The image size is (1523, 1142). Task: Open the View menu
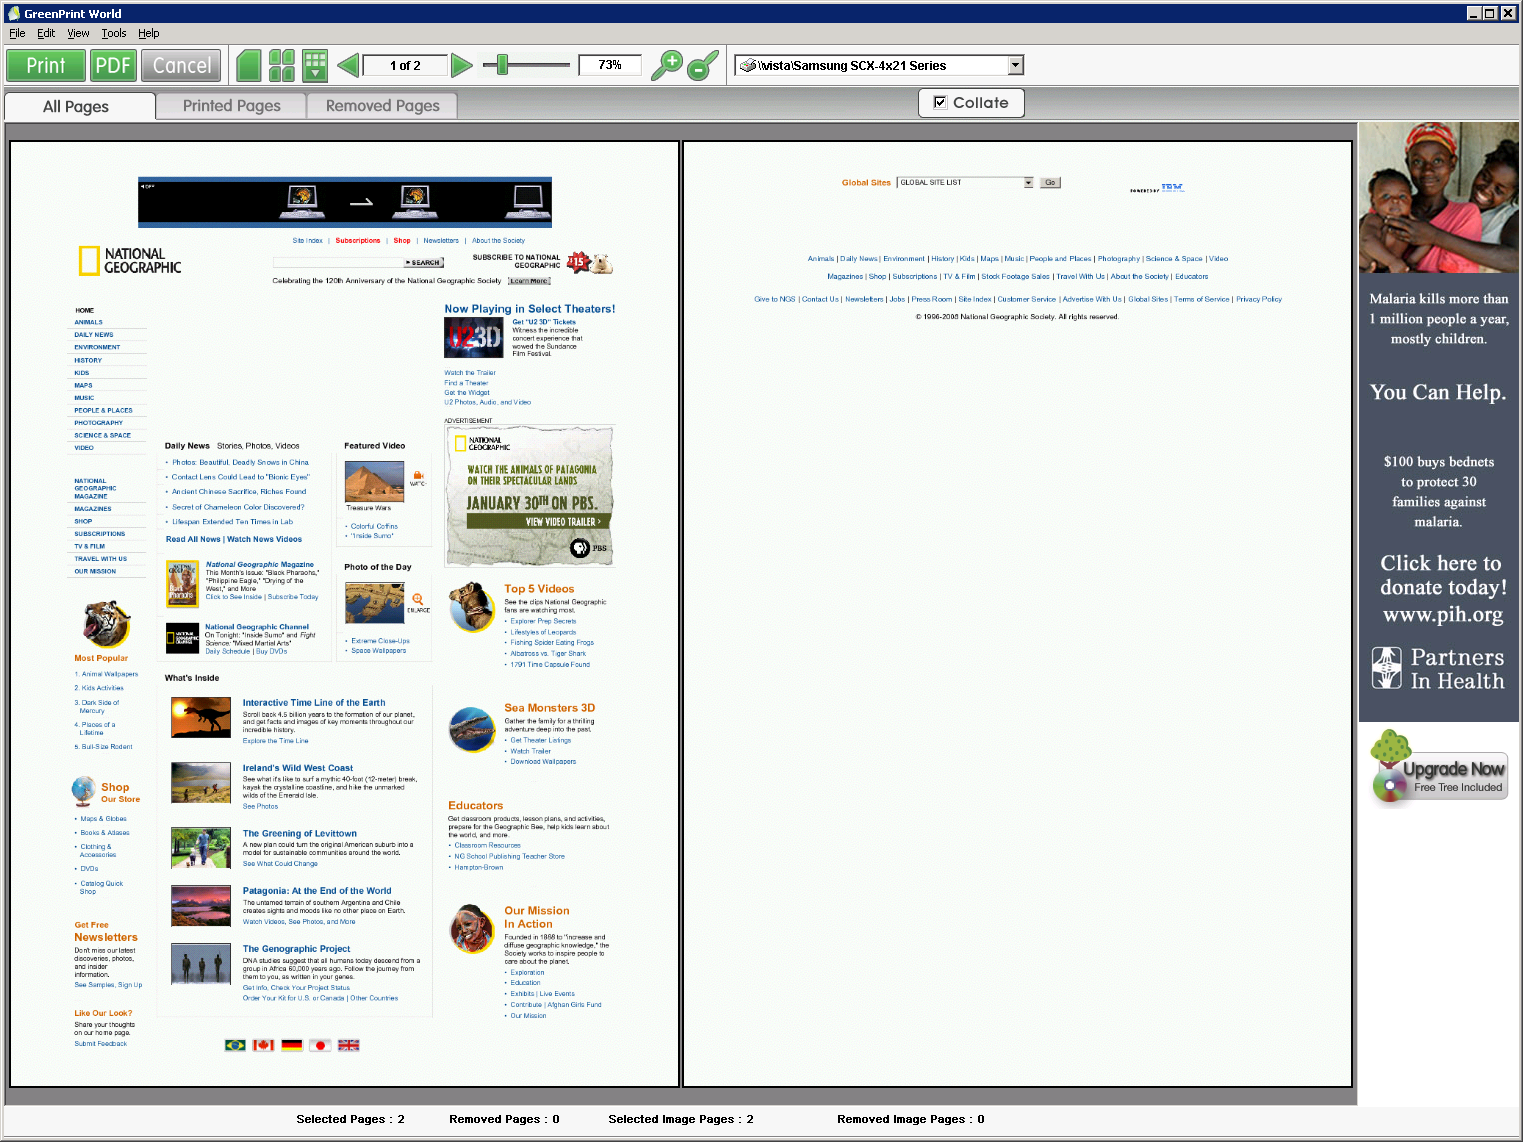[x=78, y=33]
